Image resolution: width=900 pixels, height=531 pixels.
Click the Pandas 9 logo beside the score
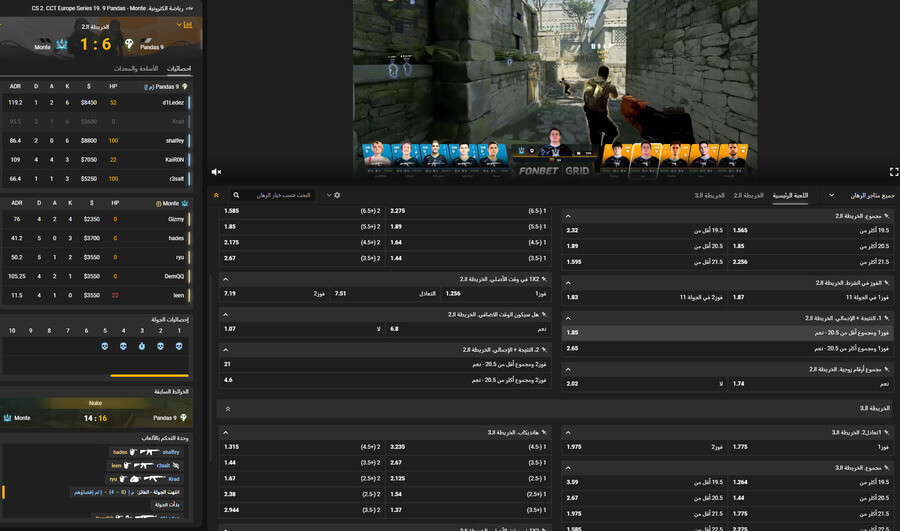coord(129,44)
